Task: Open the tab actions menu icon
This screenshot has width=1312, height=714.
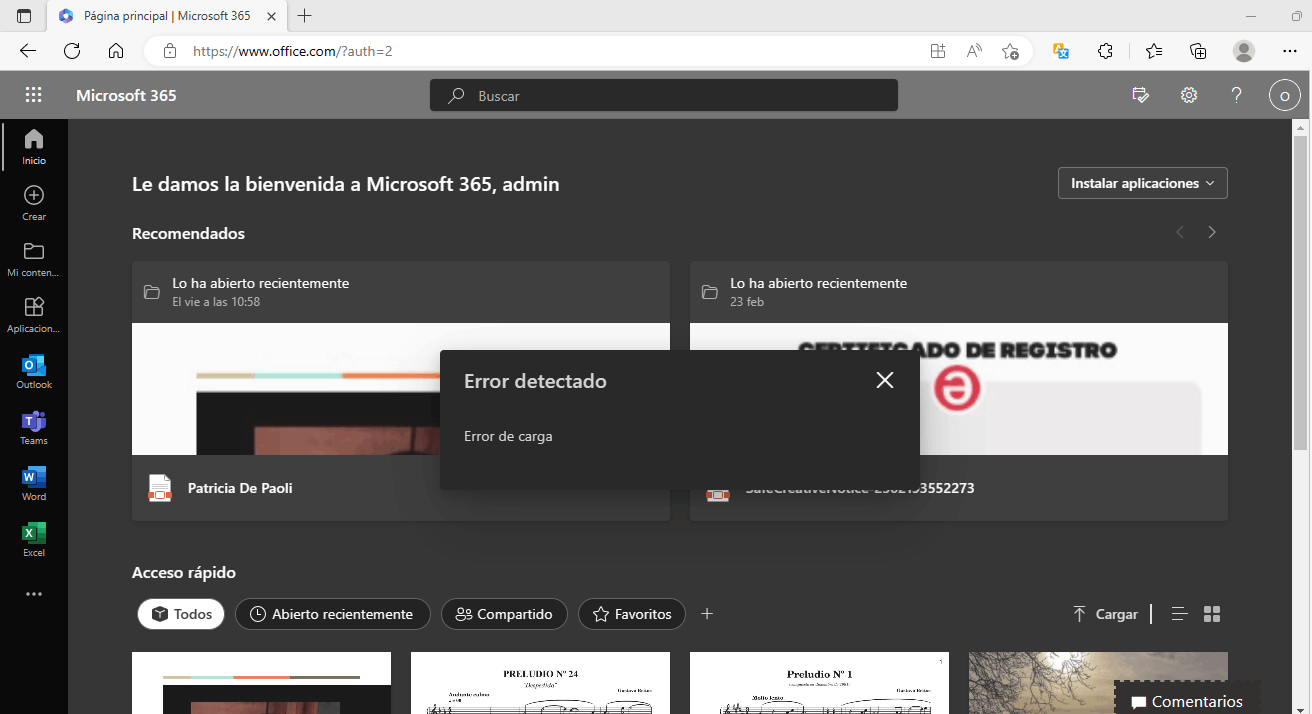Action: pyautogui.click(x=24, y=16)
